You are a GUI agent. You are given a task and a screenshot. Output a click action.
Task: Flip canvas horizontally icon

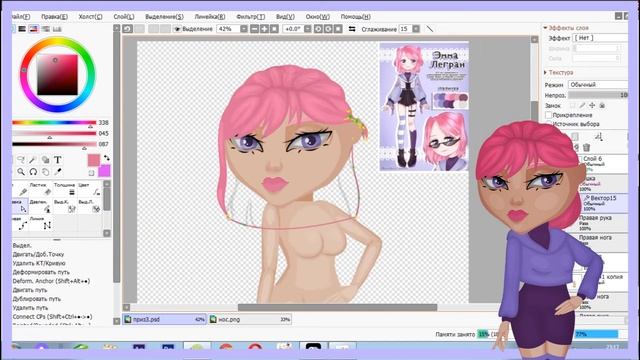click(x=352, y=29)
